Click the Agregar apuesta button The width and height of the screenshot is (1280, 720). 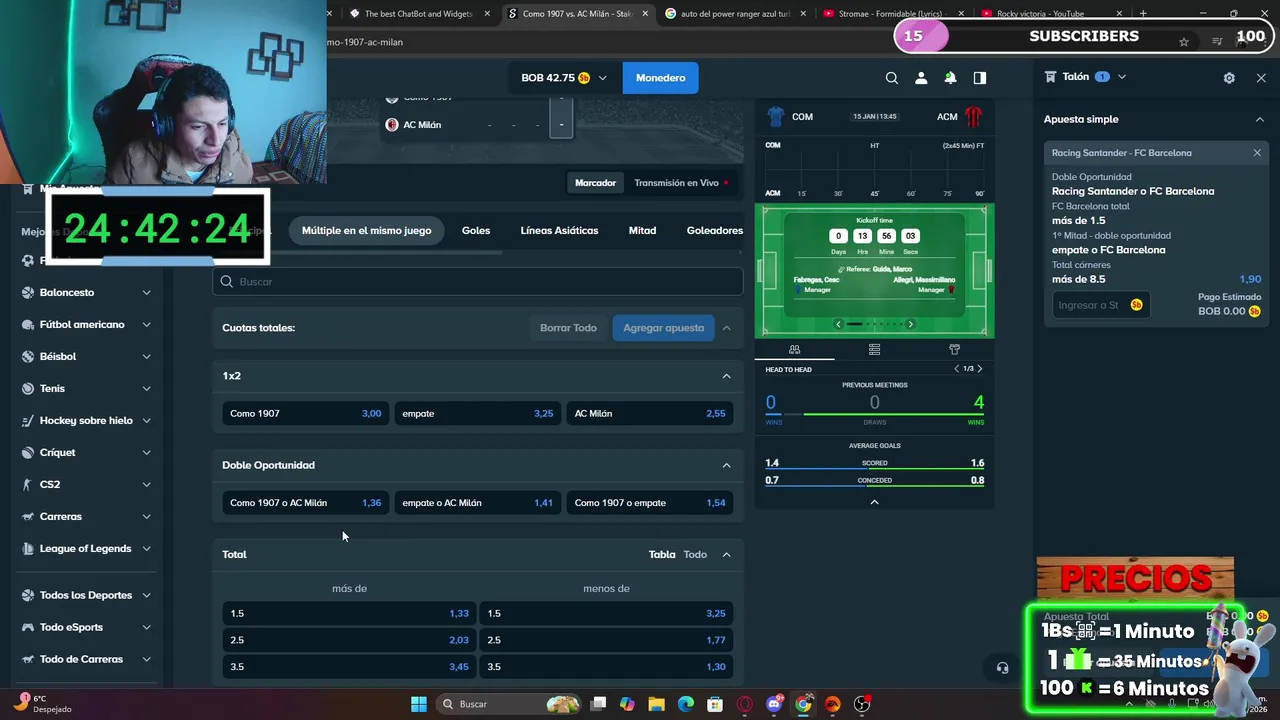point(664,328)
